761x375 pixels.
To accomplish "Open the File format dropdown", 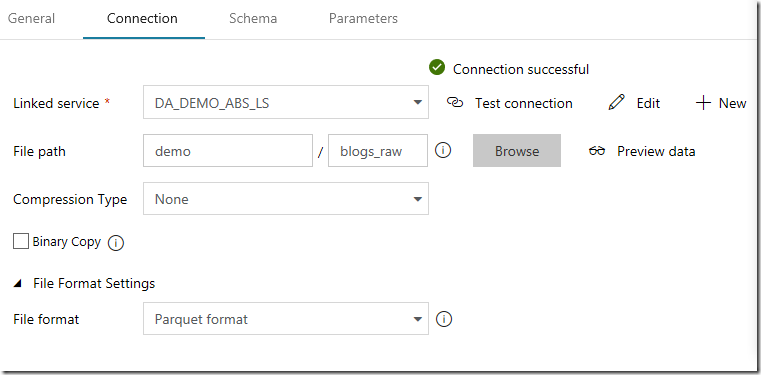I will pyautogui.click(x=286, y=319).
